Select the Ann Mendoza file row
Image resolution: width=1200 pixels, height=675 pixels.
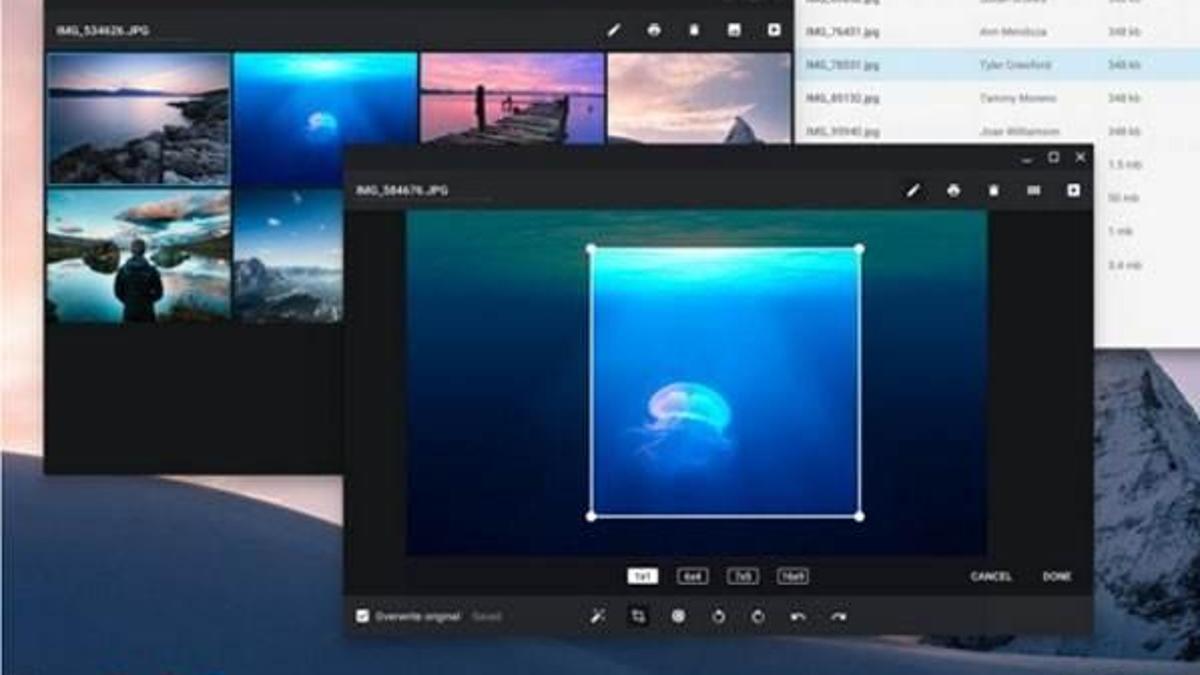tap(997, 32)
